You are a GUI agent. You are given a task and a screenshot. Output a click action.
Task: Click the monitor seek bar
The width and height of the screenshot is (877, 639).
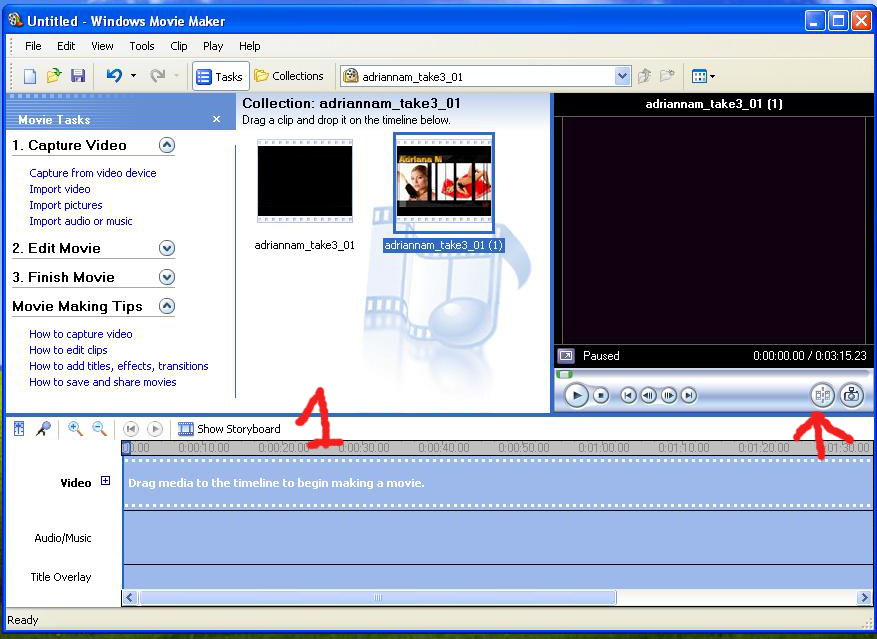(x=713, y=374)
